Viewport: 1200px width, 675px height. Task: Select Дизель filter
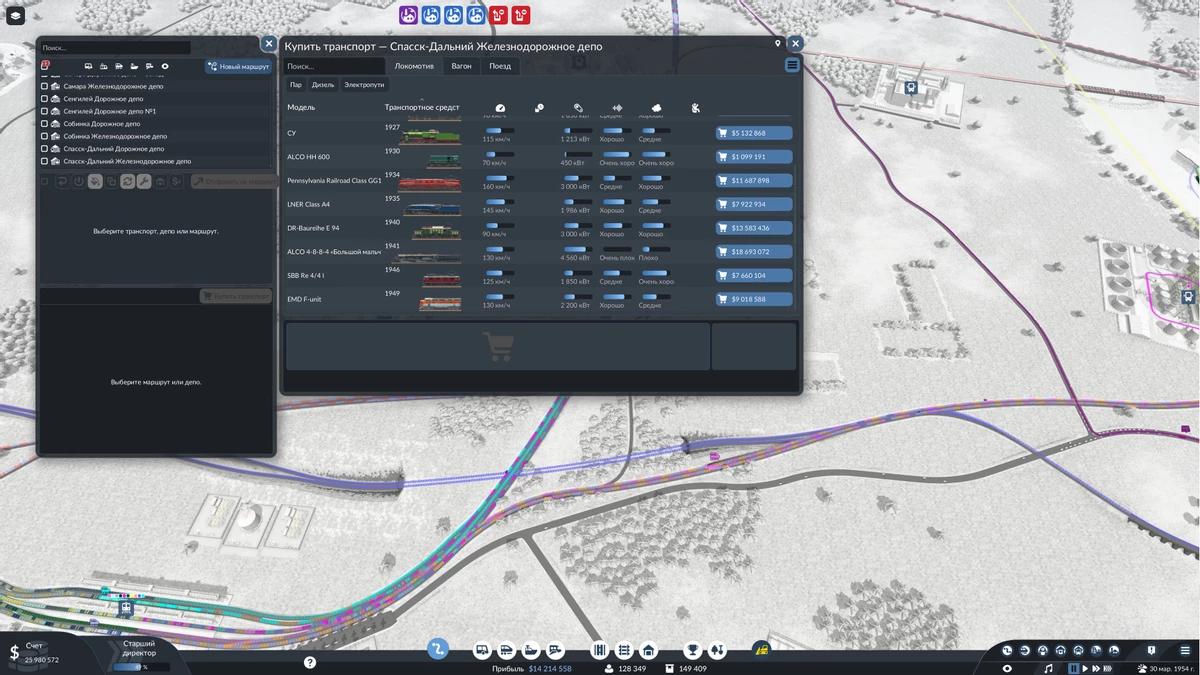(323, 85)
